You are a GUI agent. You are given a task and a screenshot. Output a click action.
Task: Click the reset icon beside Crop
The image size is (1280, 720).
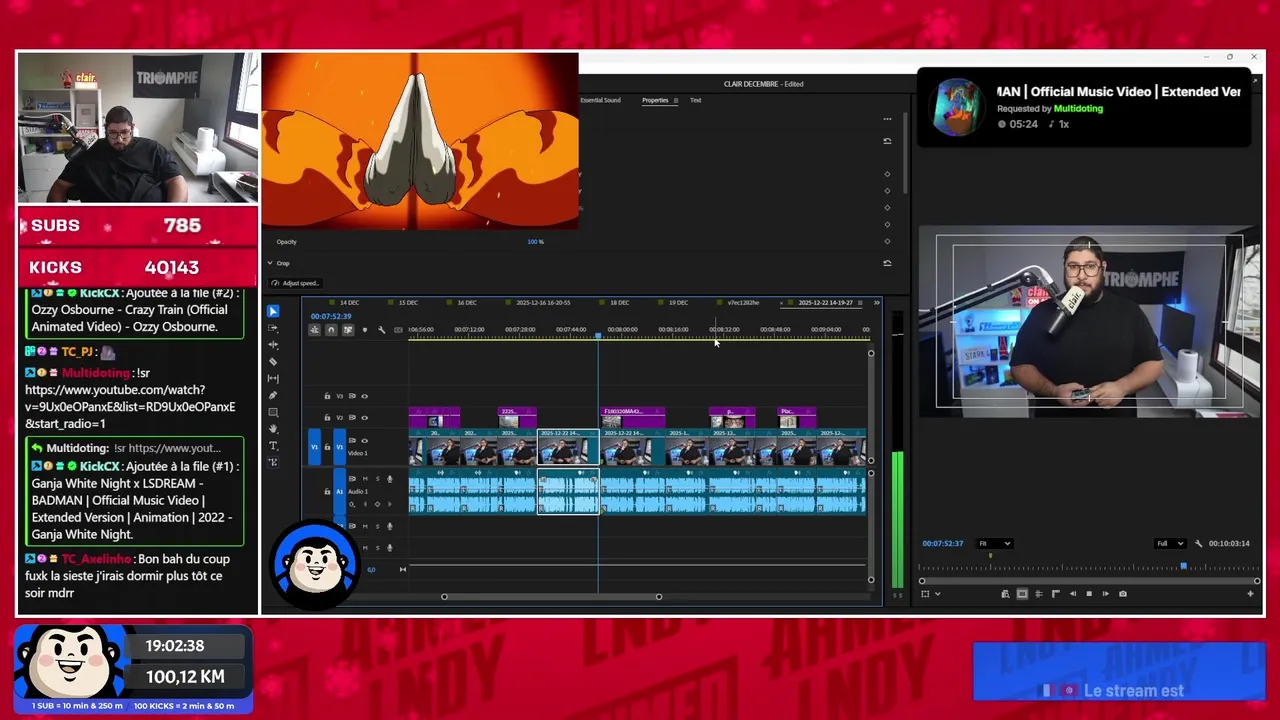[x=887, y=263]
